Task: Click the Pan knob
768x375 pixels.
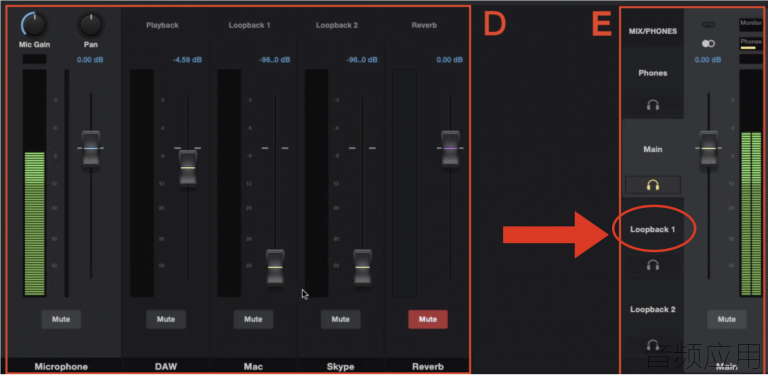Action: tap(91, 25)
